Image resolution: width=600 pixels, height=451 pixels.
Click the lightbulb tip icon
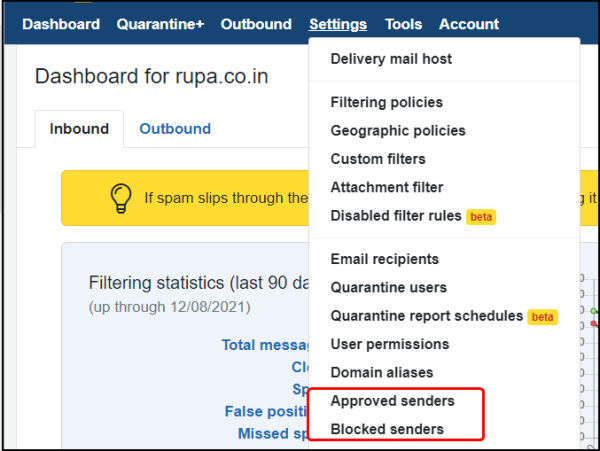[x=120, y=198]
